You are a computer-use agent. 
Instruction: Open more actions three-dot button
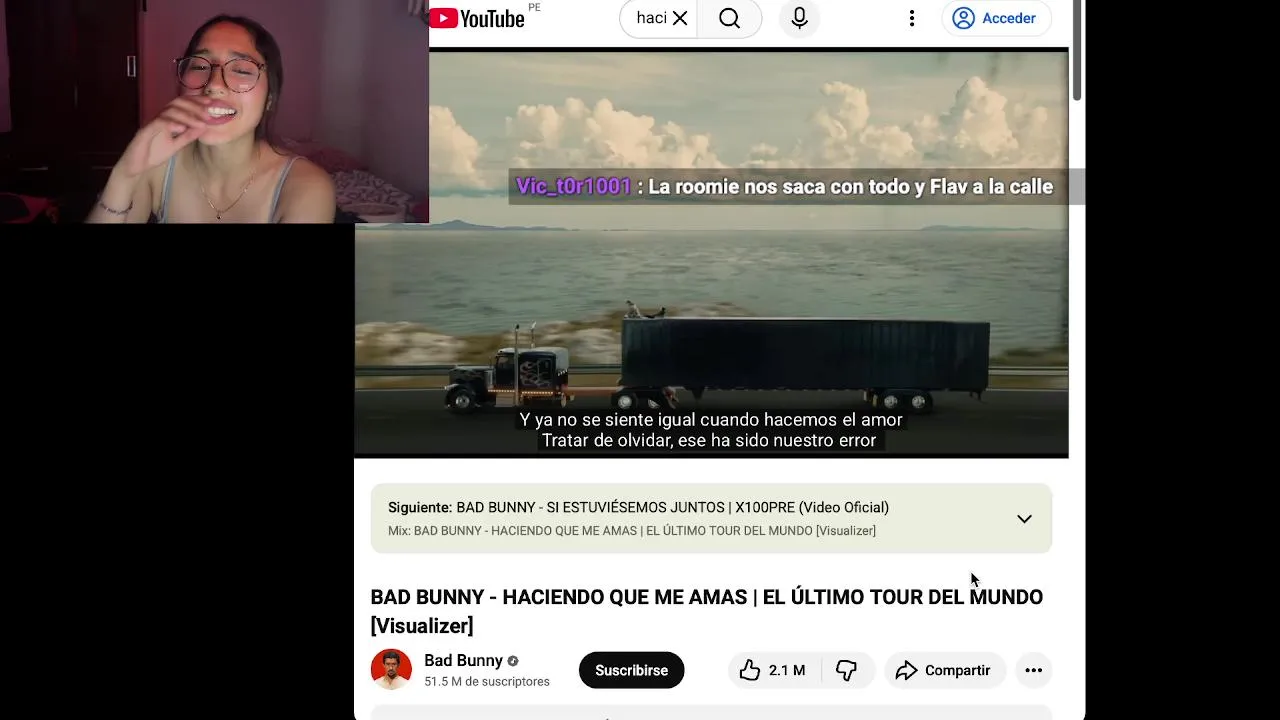(x=1033, y=670)
